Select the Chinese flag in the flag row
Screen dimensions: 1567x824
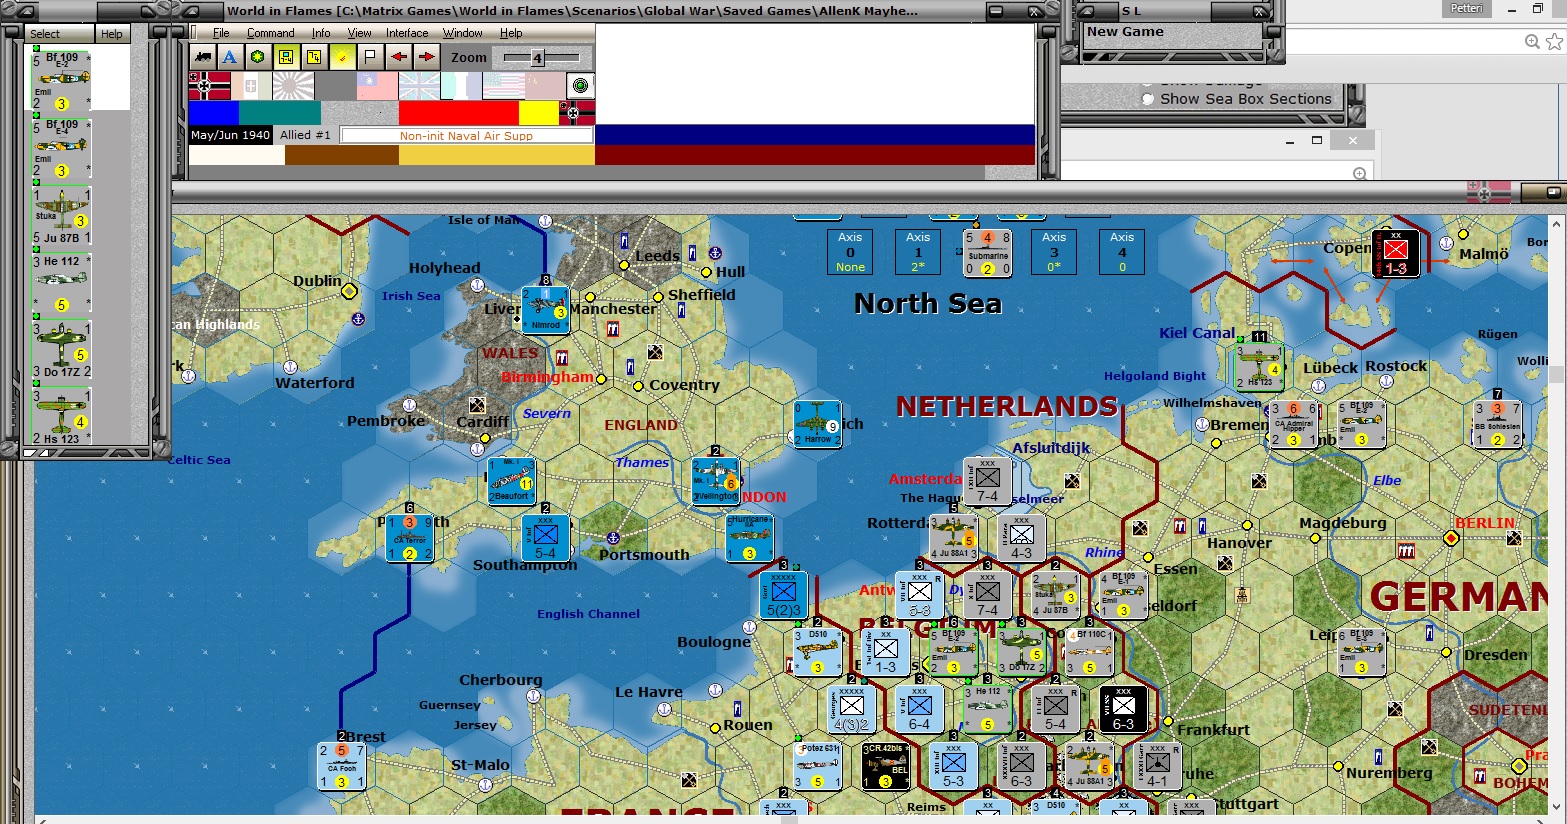point(377,86)
